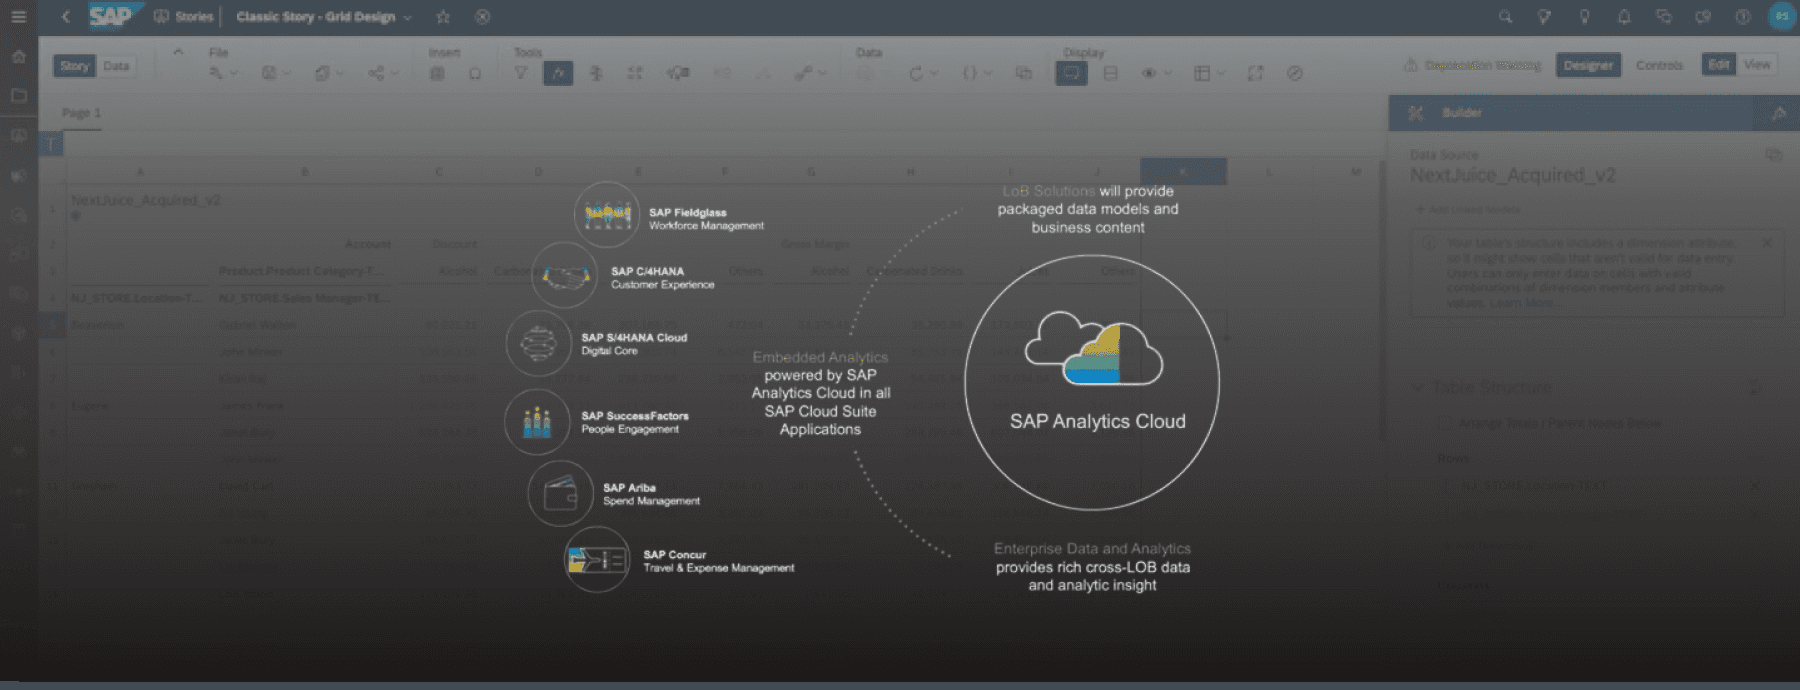Open the Refresh dropdown in toolbar
The image size is (1800, 690).
pyautogui.click(x=922, y=73)
